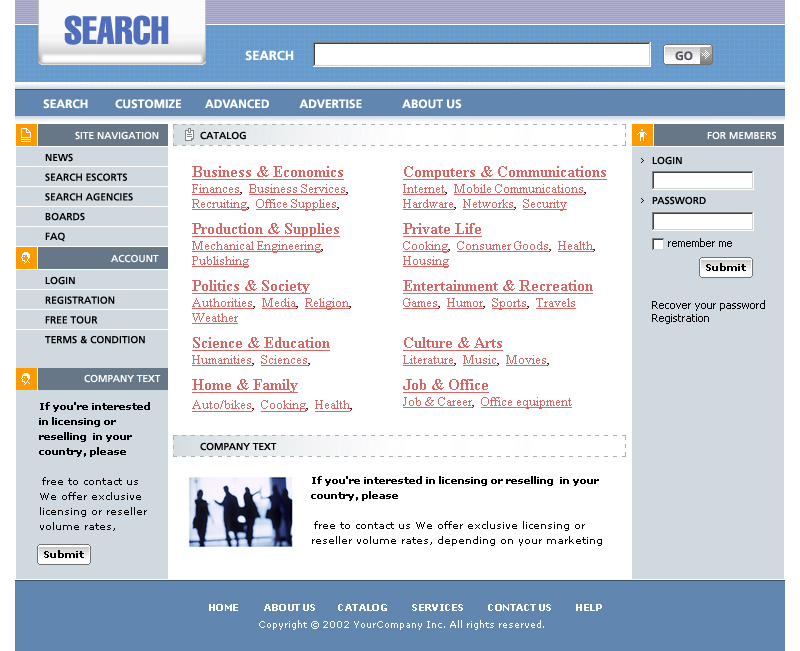Click the orange icon beside the Company Text sidebar header
The image size is (800, 651).
pyautogui.click(x=26, y=379)
